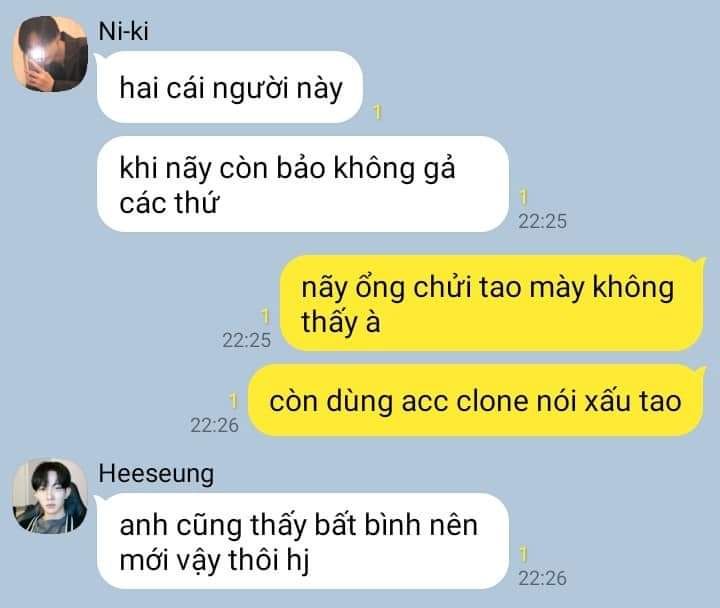Tap the Ni-ki sender name
Image resolution: width=720 pixels, height=608 pixels.
124,32
